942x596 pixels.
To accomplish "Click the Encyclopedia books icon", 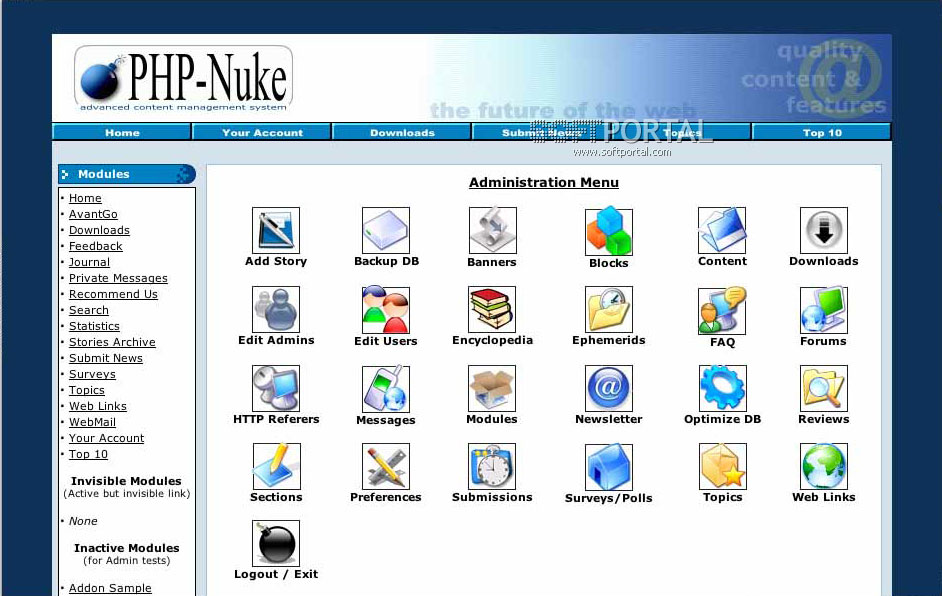I will pos(492,309).
